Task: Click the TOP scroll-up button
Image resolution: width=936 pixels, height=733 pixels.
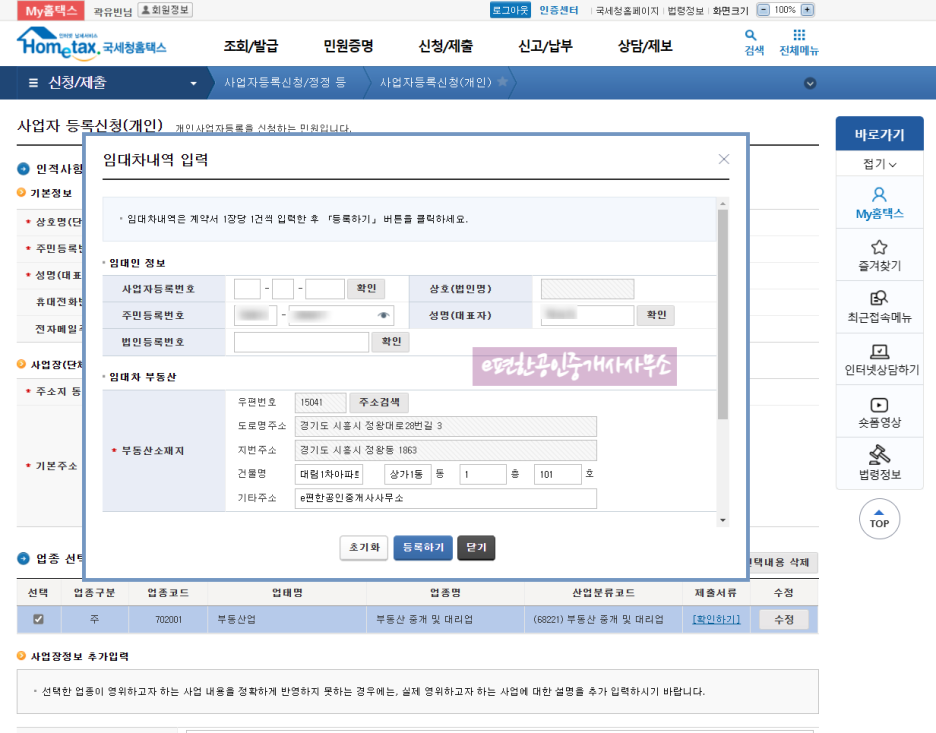Action: coord(879,518)
